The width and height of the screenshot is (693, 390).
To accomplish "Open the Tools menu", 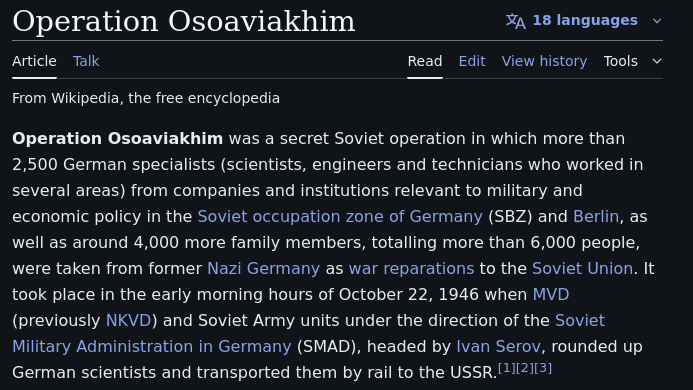I will click(x=621, y=61).
